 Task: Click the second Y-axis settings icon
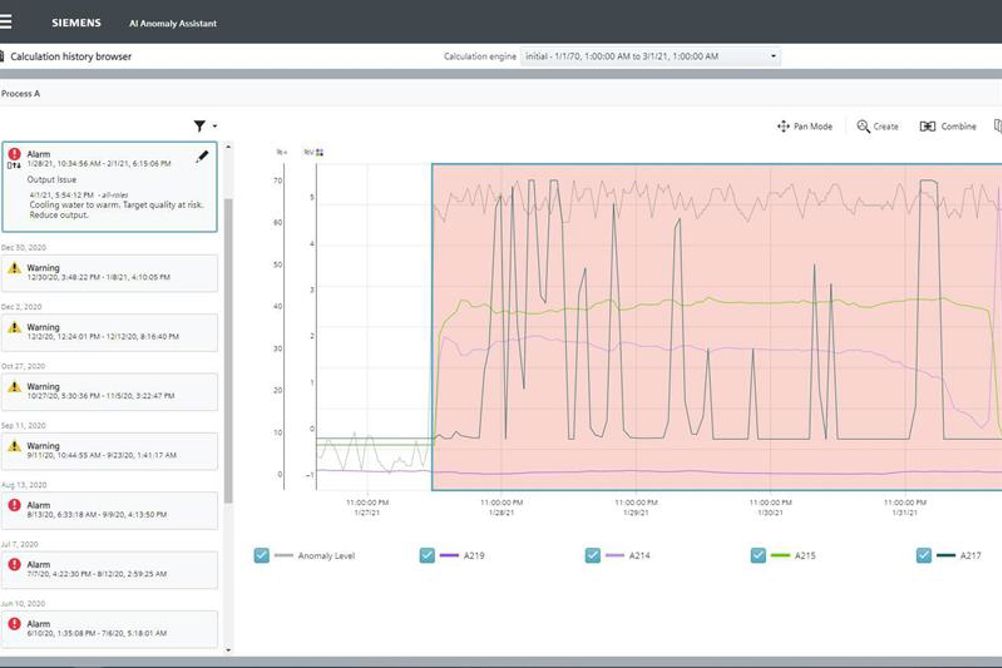[320, 152]
